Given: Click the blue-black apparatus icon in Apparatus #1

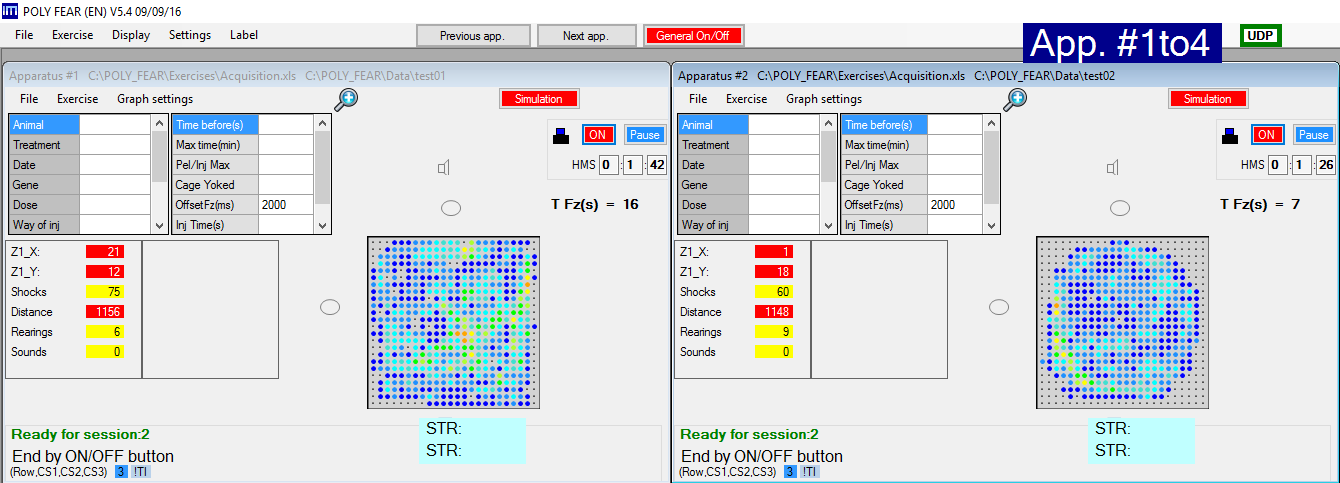Looking at the screenshot, I should point(561,135).
